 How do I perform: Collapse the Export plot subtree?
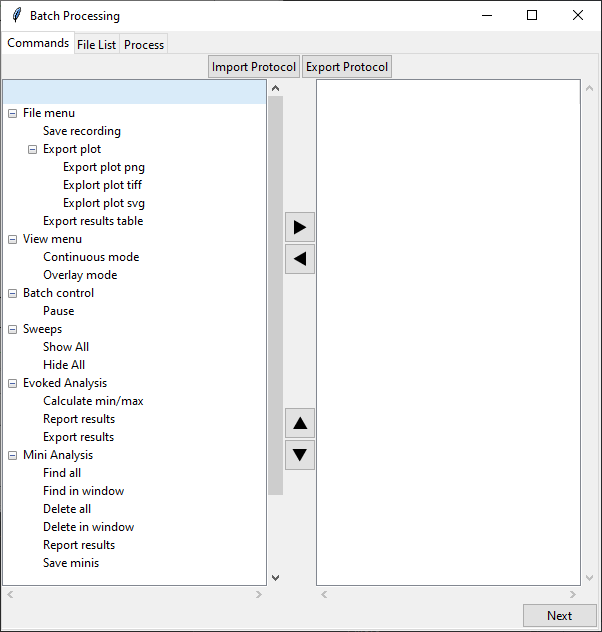tap(32, 150)
